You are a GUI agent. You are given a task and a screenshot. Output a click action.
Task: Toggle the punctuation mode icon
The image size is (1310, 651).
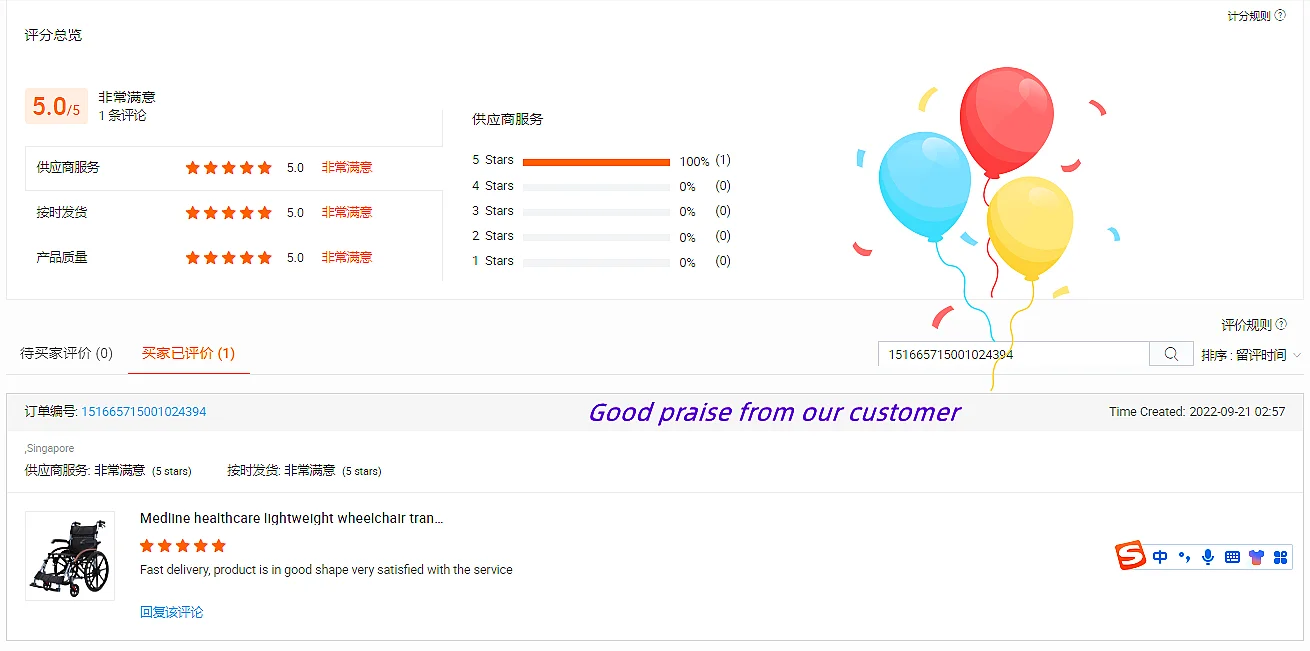1184,557
